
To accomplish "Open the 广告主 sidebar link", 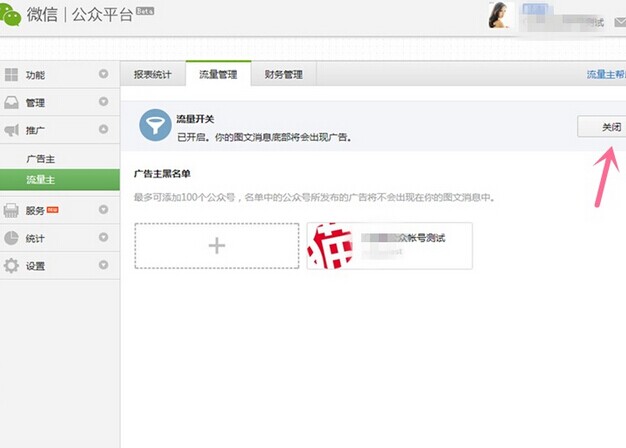I will (x=40, y=158).
